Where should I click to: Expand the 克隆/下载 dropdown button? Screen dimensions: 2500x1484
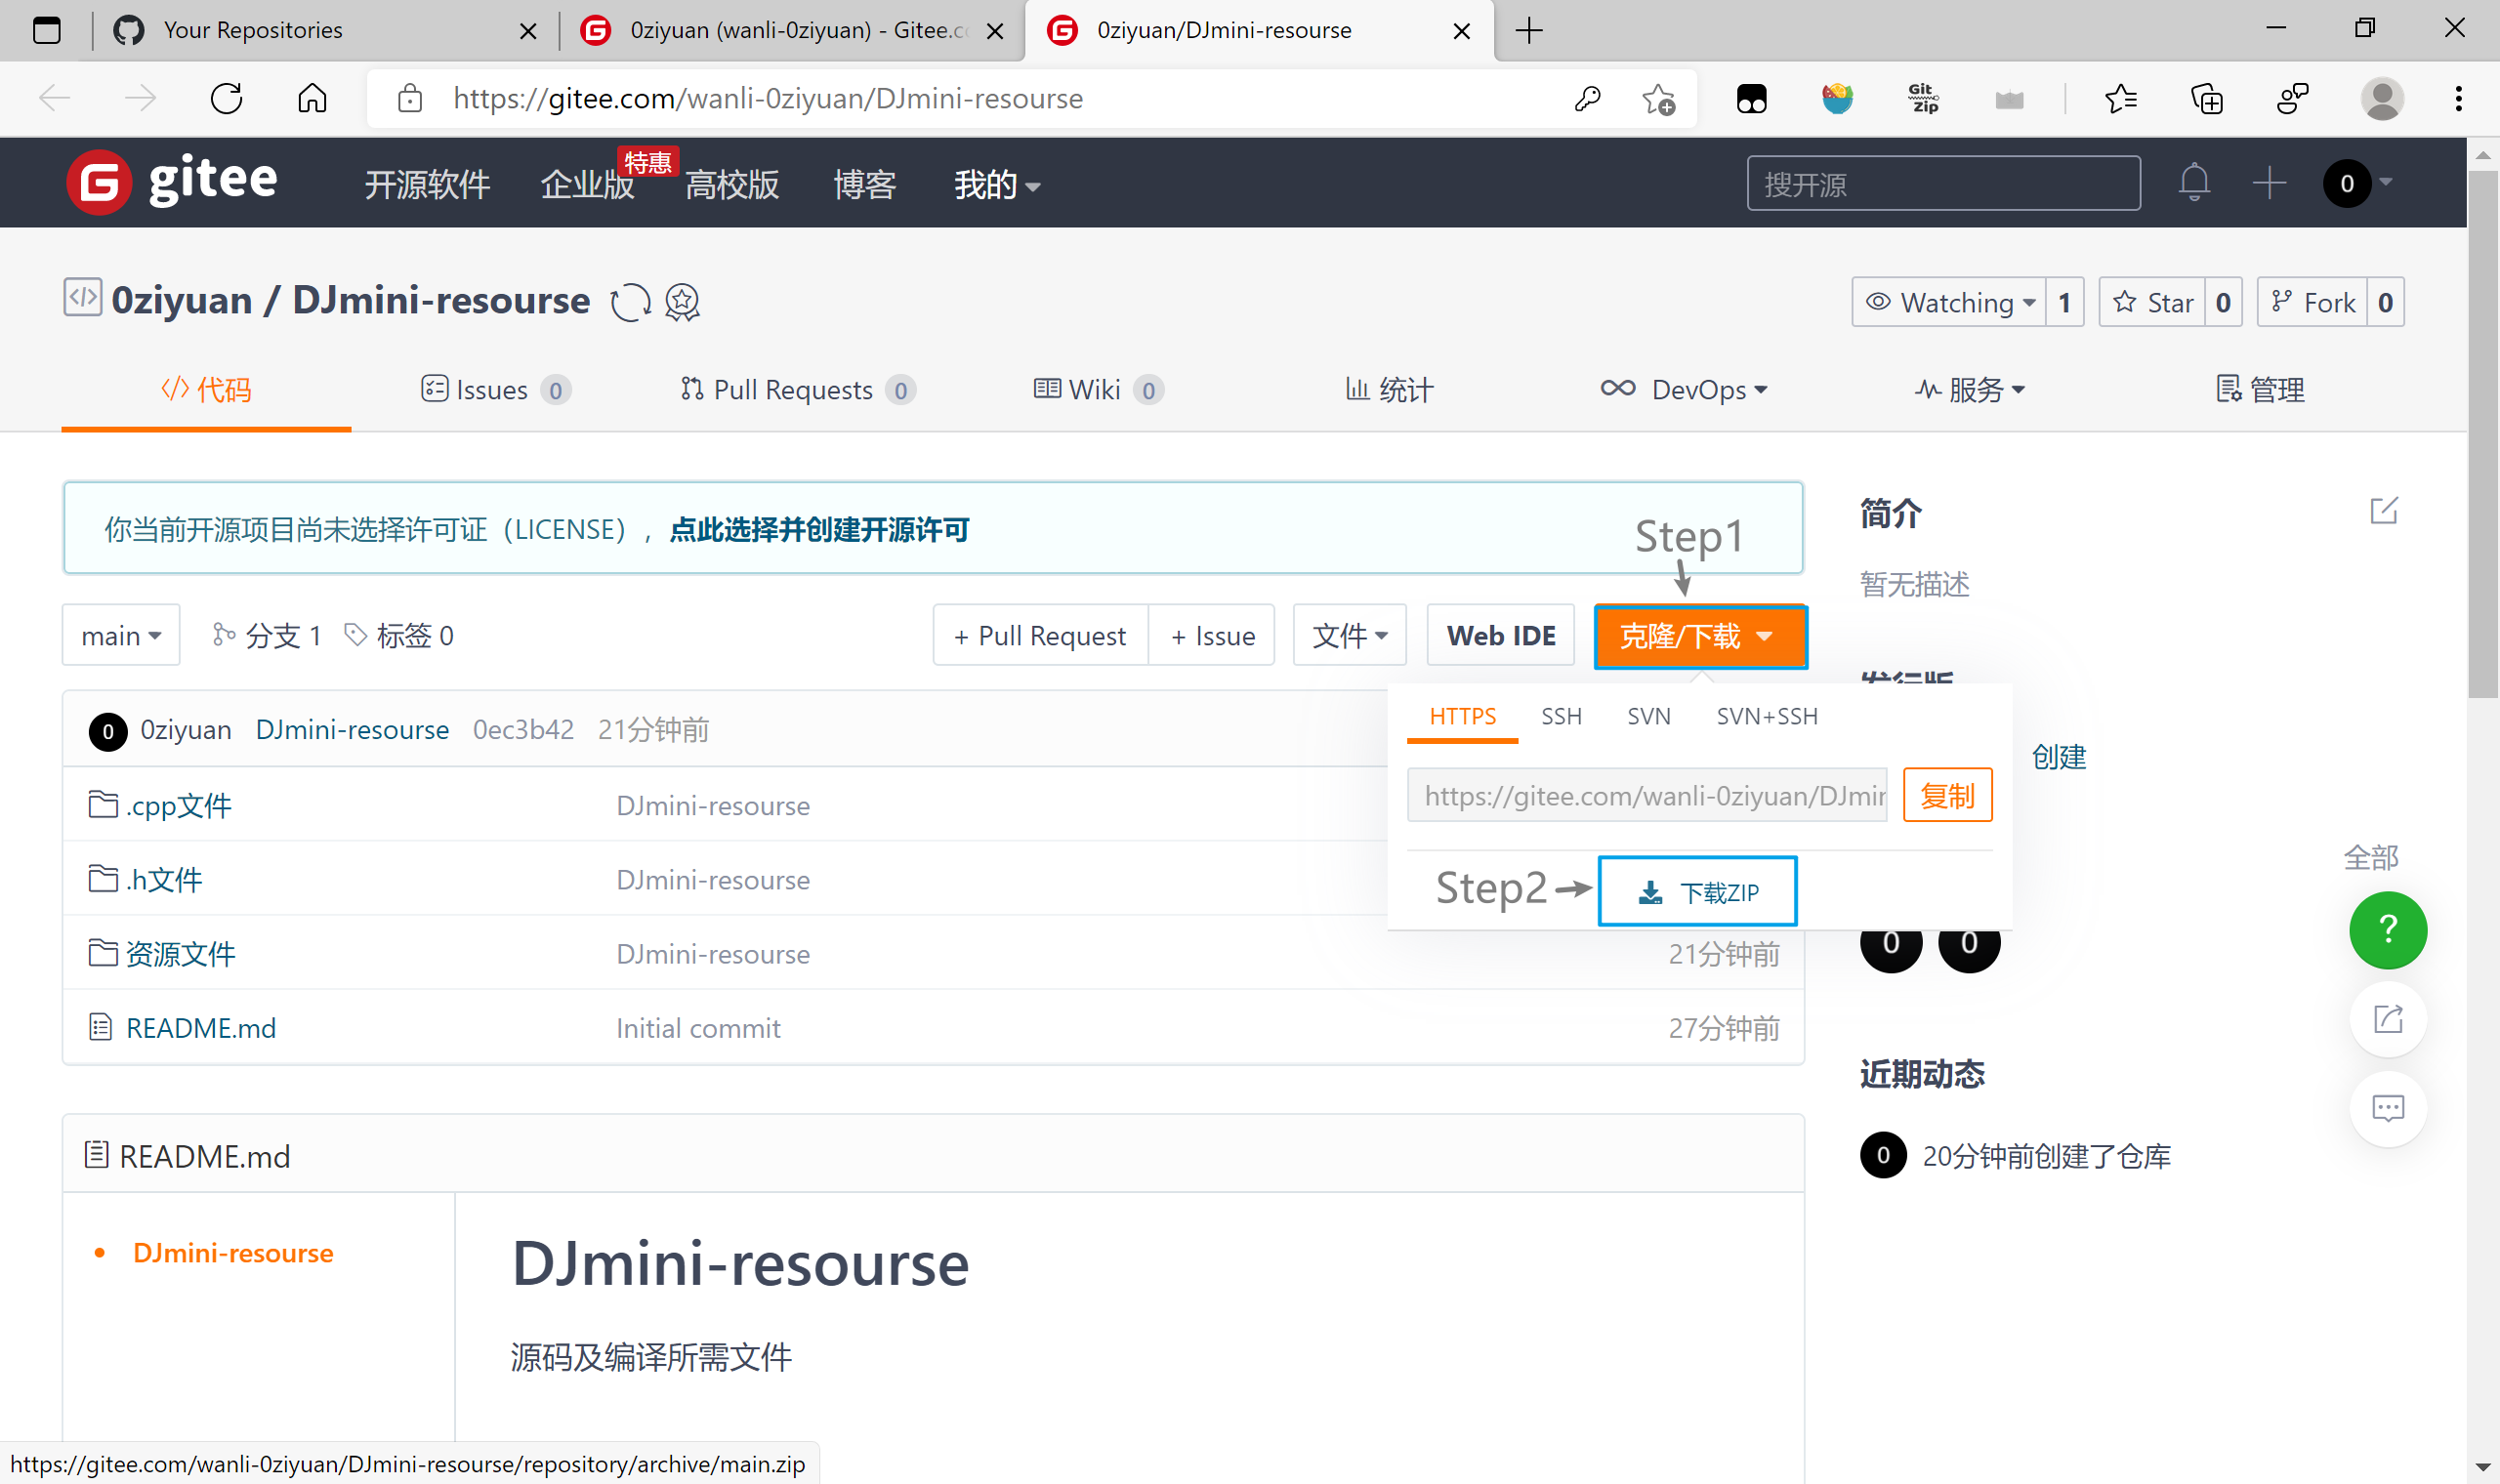tap(1700, 636)
